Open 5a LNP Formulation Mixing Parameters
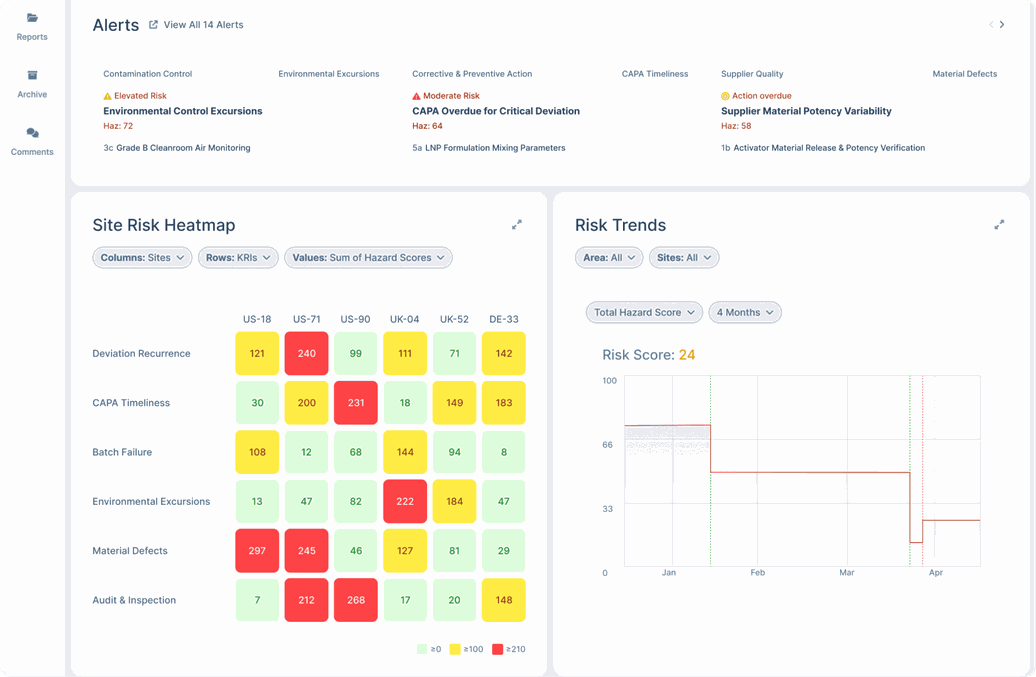The width and height of the screenshot is (1036, 677). tap(489, 148)
